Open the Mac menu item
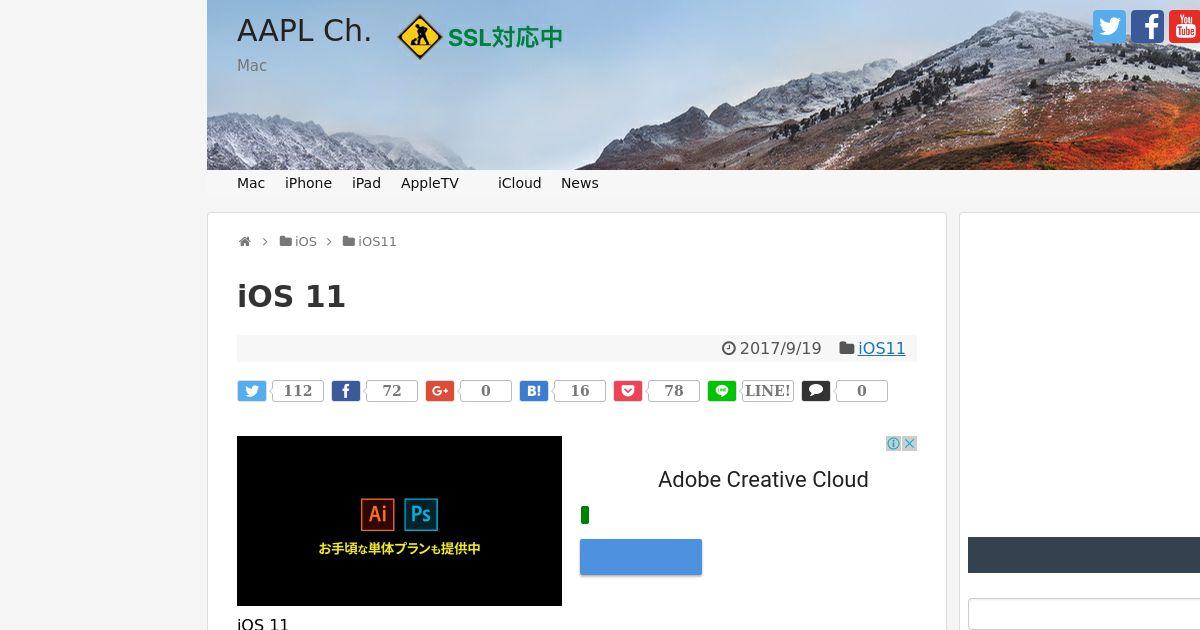Image resolution: width=1200 pixels, height=630 pixels. [x=251, y=183]
